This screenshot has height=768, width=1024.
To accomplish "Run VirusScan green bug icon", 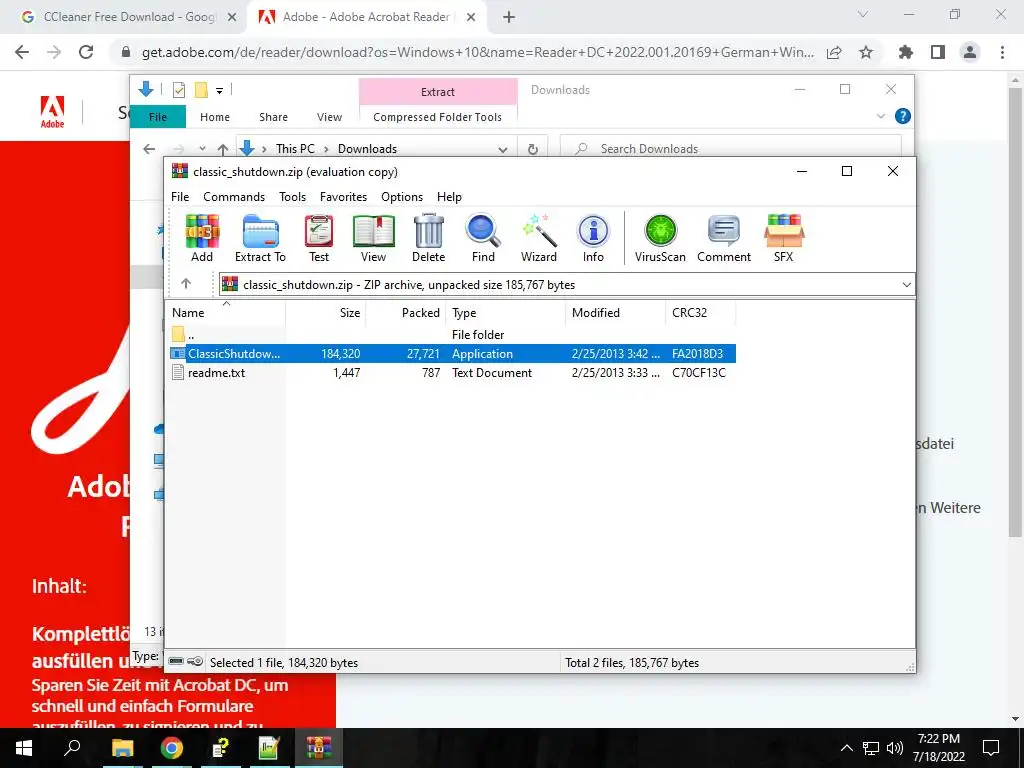I will point(660,238).
